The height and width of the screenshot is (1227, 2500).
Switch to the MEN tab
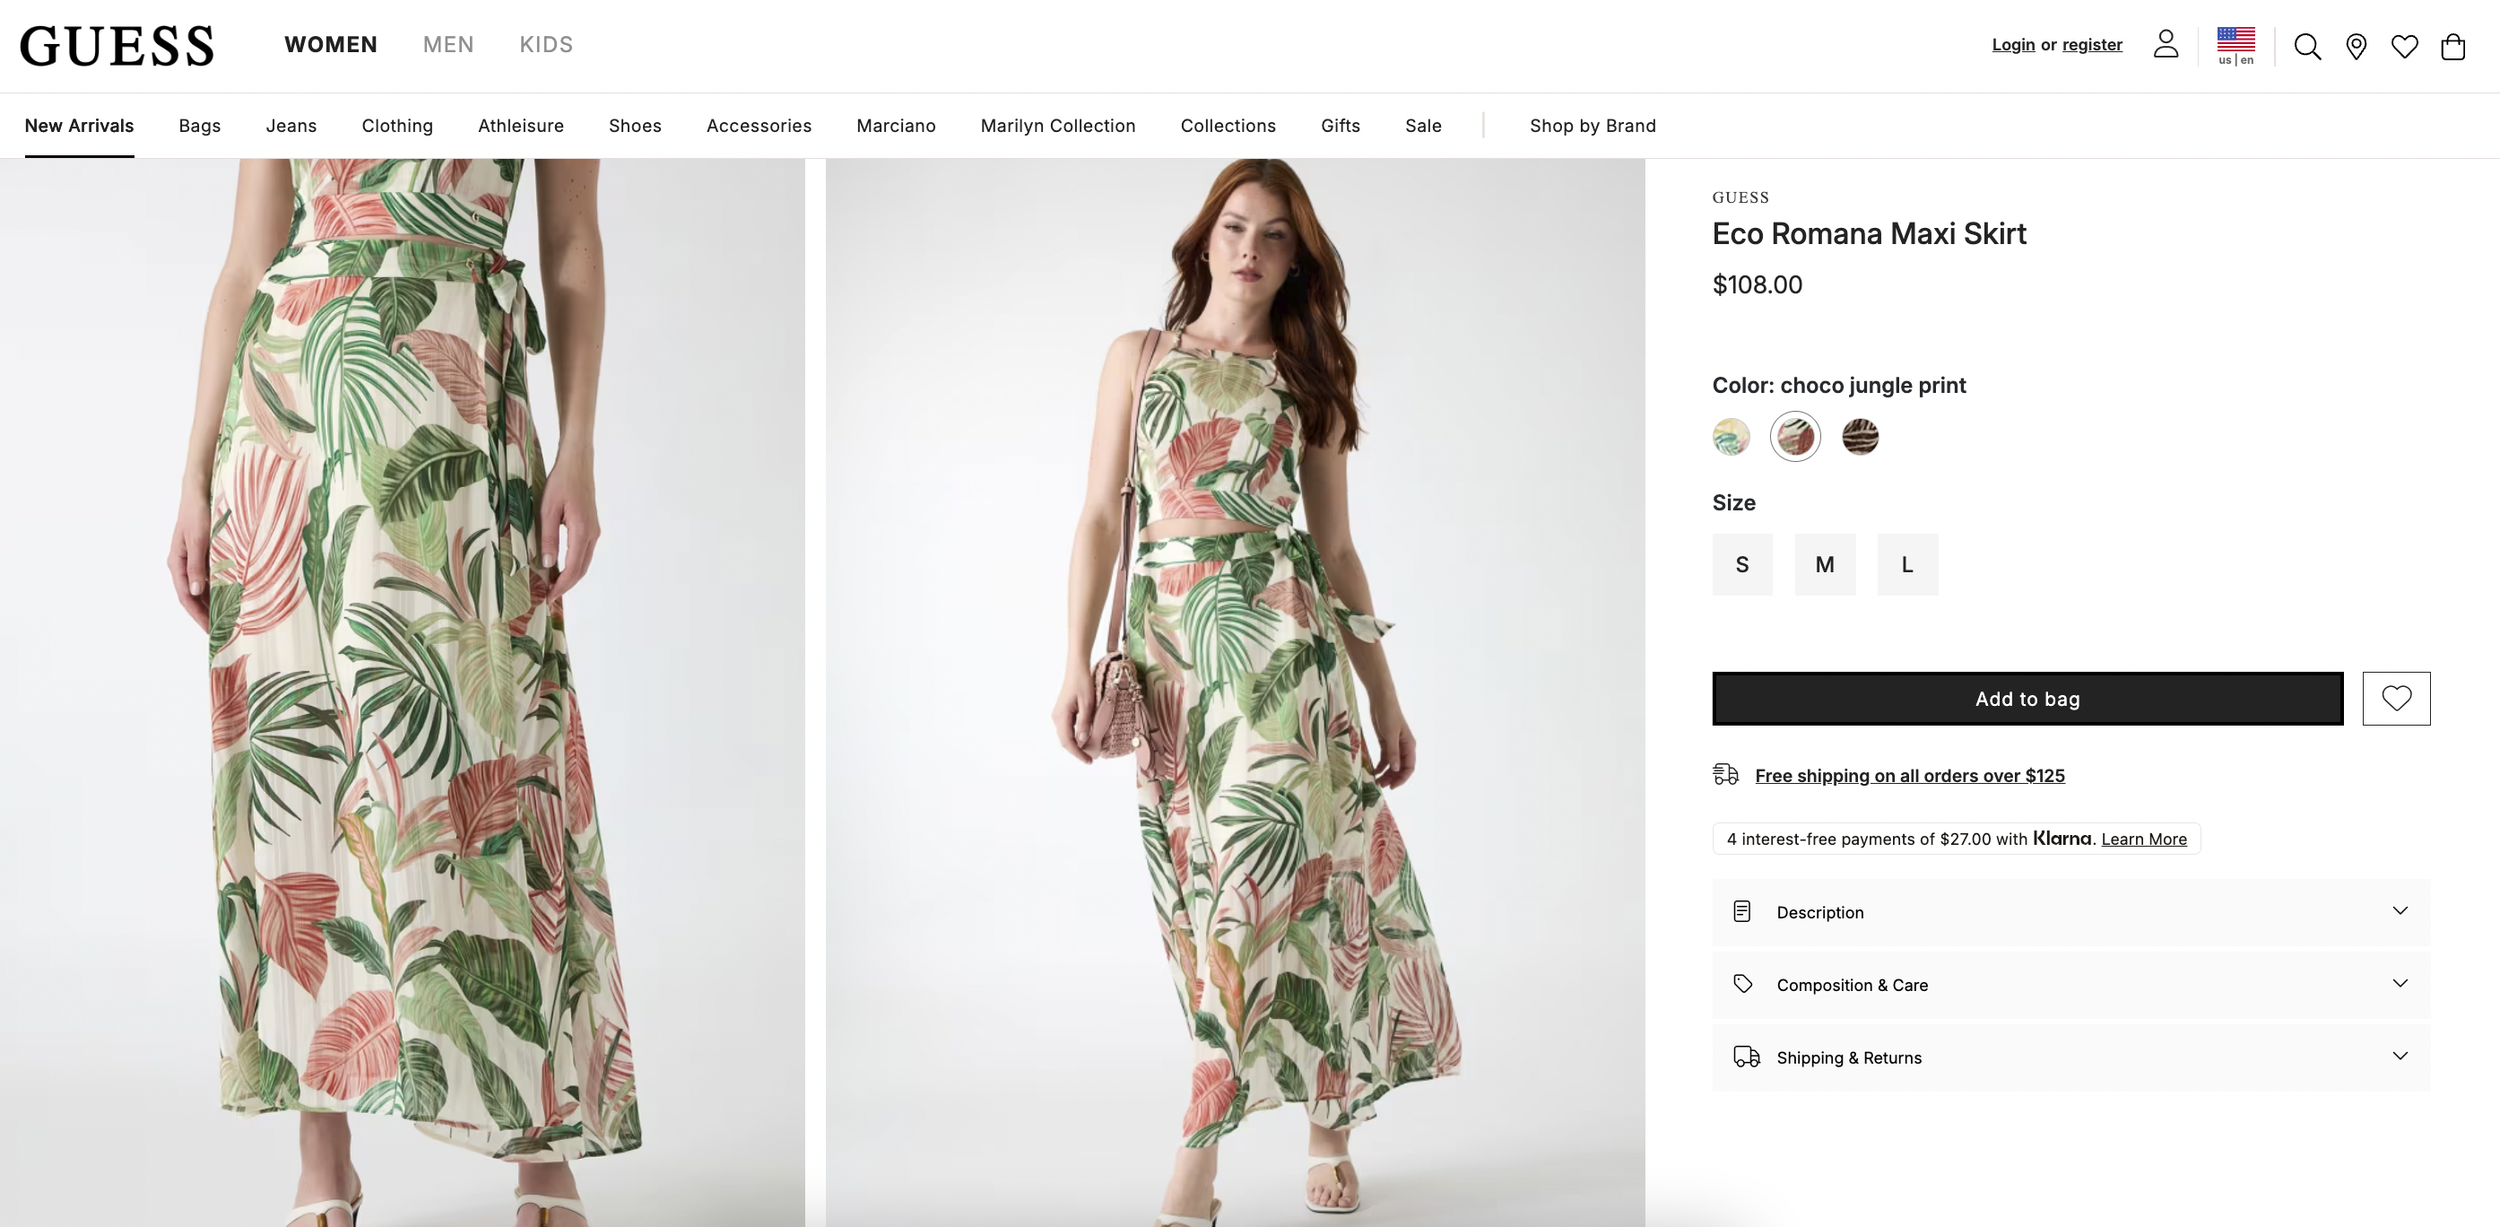point(448,44)
